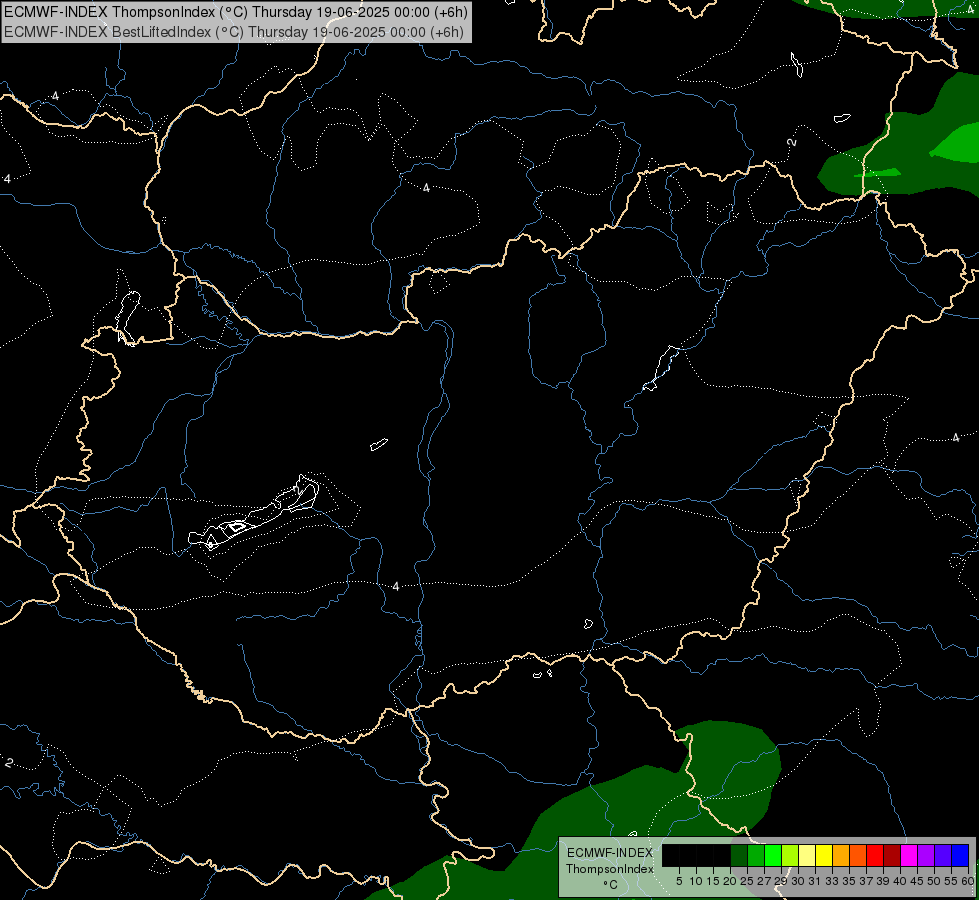This screenshot has height=900, width=979.
Task: Select the pale yellow 30–31 legend swatch
Action: click(x=807, y=855)
